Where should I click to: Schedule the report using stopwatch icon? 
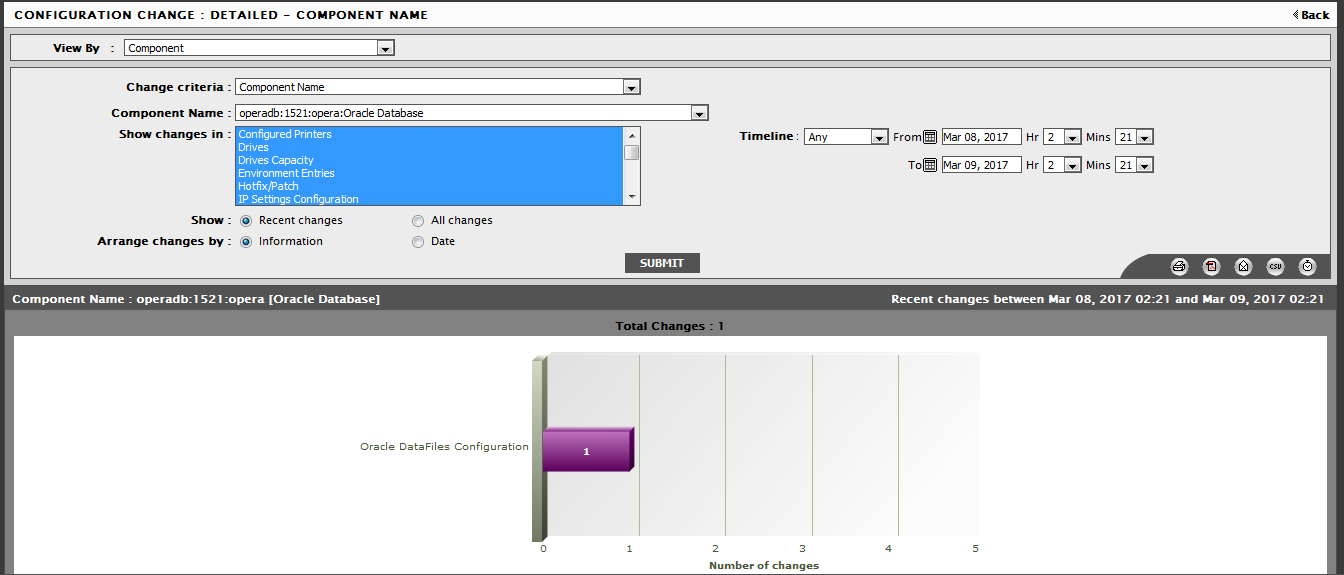[1307, 266]
